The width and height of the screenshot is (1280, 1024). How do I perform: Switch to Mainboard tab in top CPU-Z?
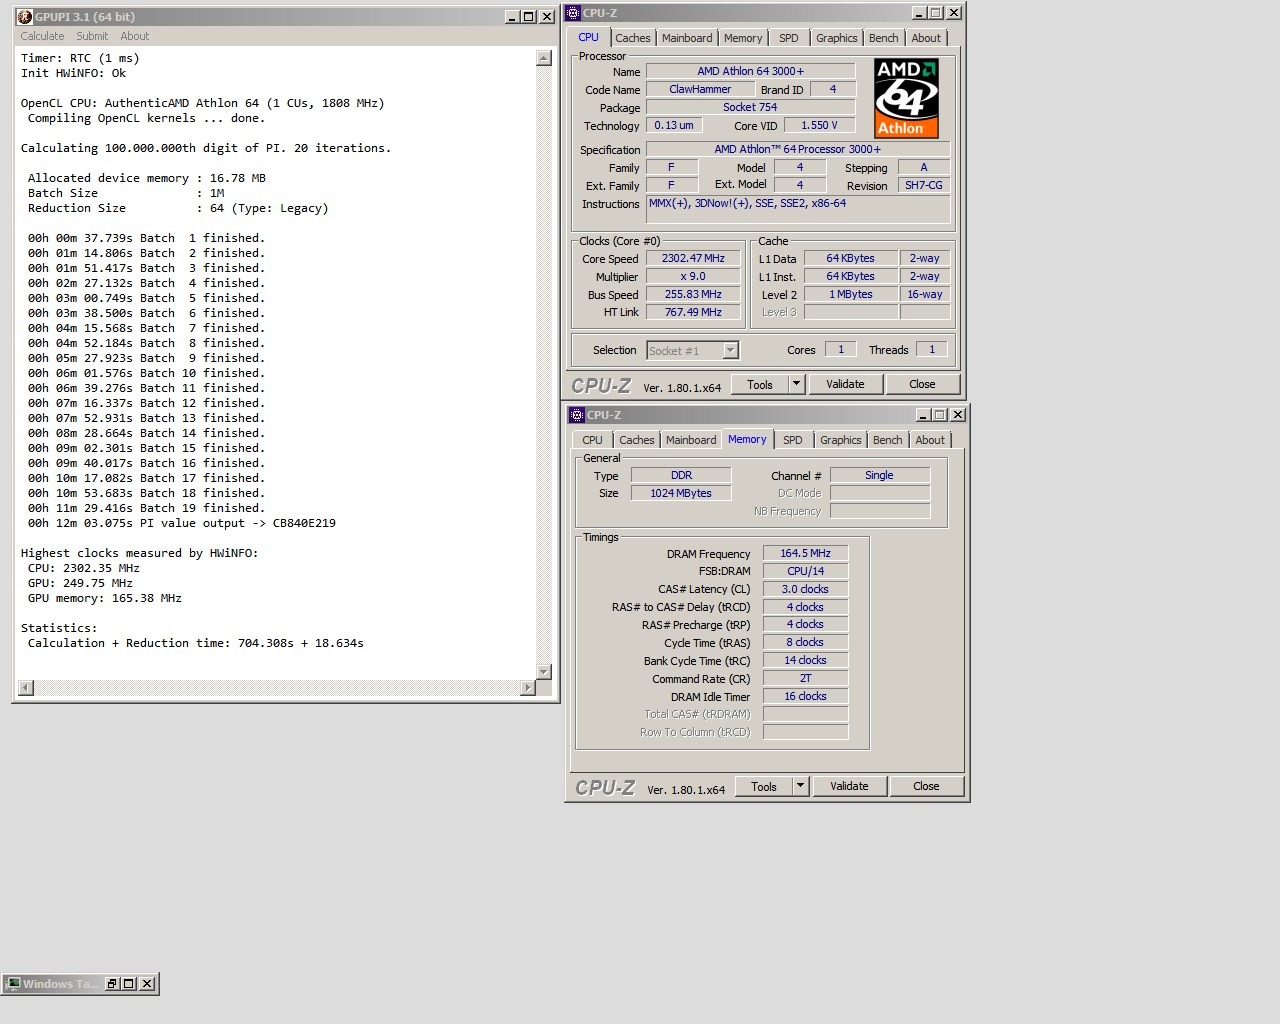(687, 38)
